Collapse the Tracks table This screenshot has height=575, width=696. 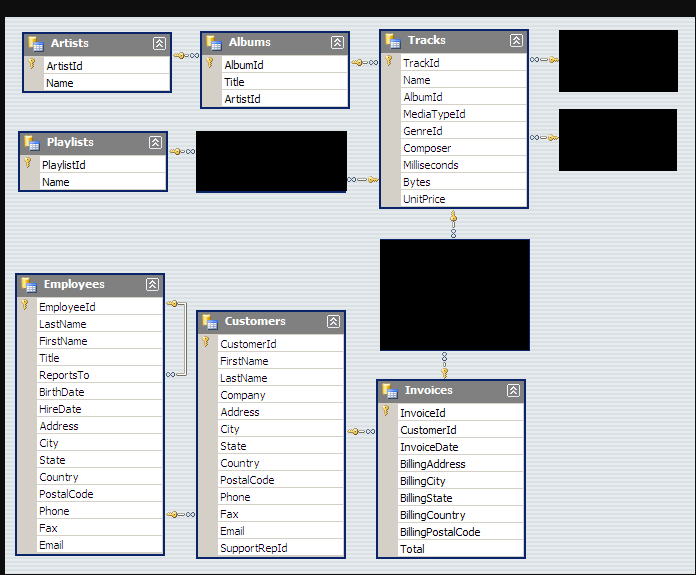click(x=516, y=41)
